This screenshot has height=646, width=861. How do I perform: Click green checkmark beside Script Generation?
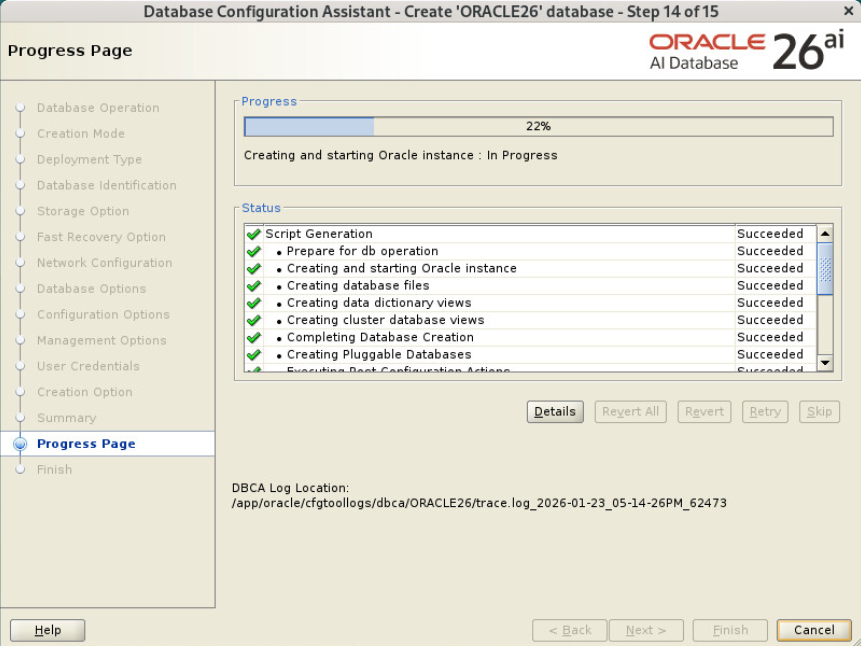[x=253, y=234]
